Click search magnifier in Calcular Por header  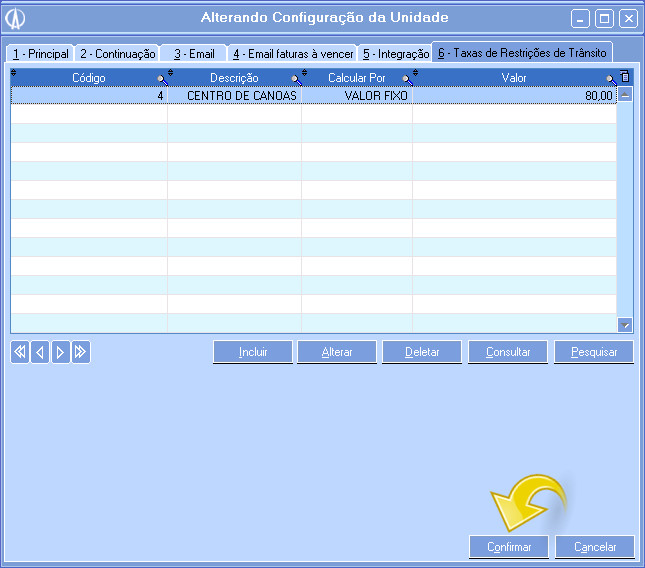pyautogui.click(x=407, y=79)
